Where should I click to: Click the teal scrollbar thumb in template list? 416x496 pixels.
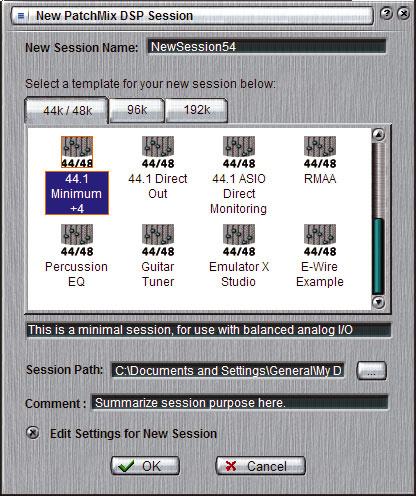(x=378, y=256)
